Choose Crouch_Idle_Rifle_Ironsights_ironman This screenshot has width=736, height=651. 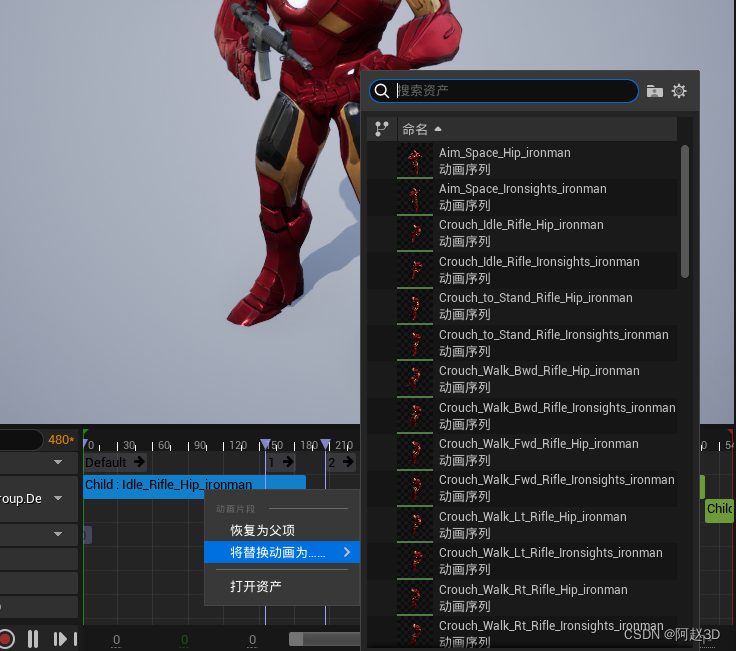[522, 270]
